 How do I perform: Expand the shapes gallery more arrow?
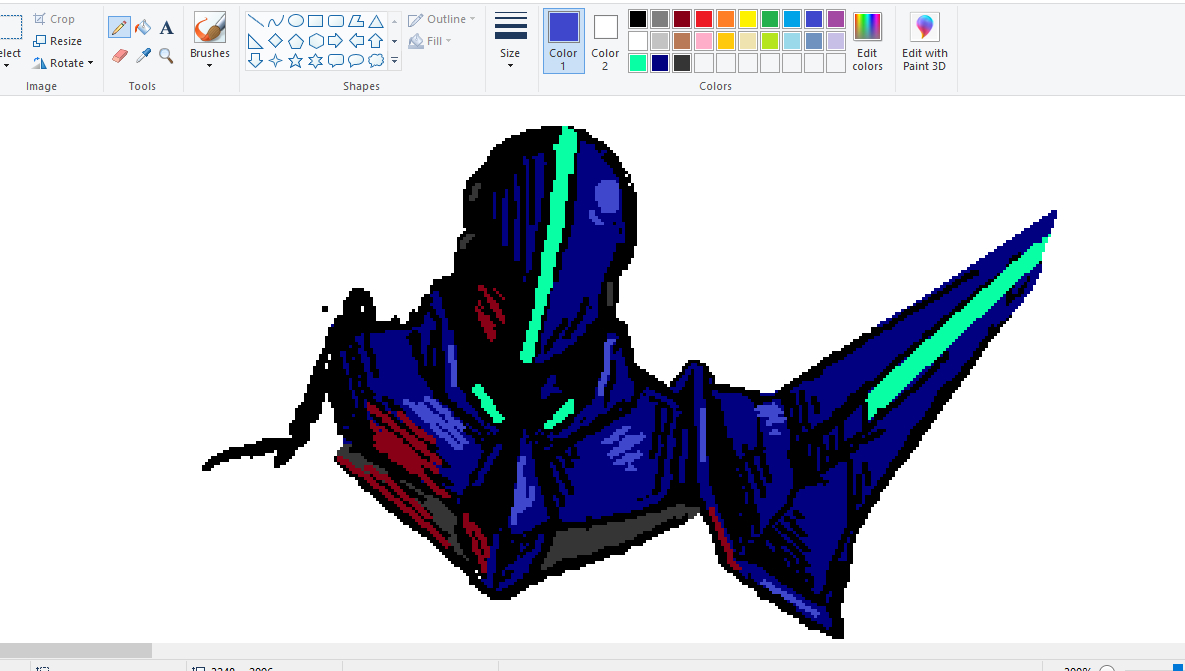point(395,61)
